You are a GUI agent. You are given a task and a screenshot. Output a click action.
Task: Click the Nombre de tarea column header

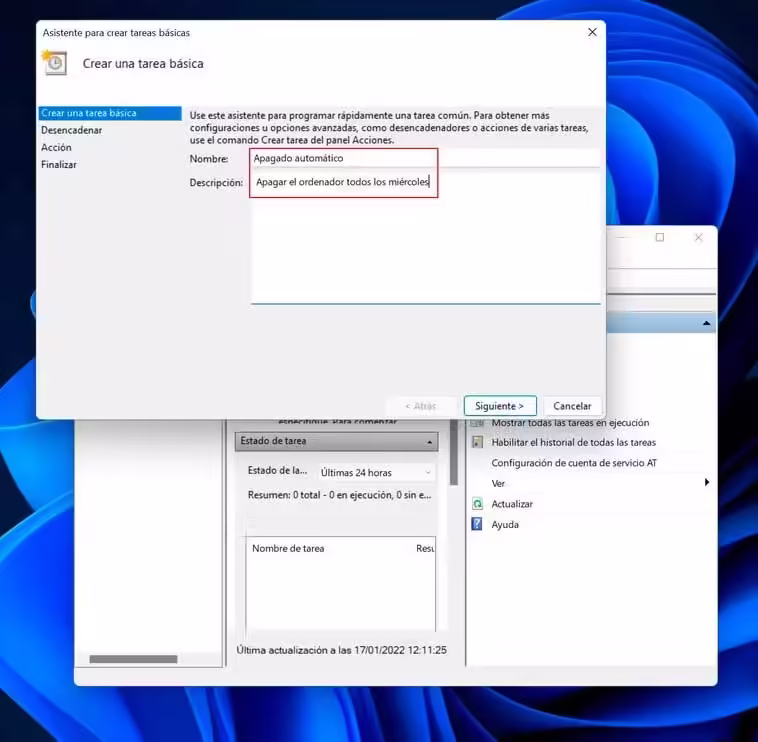point(288,548)
